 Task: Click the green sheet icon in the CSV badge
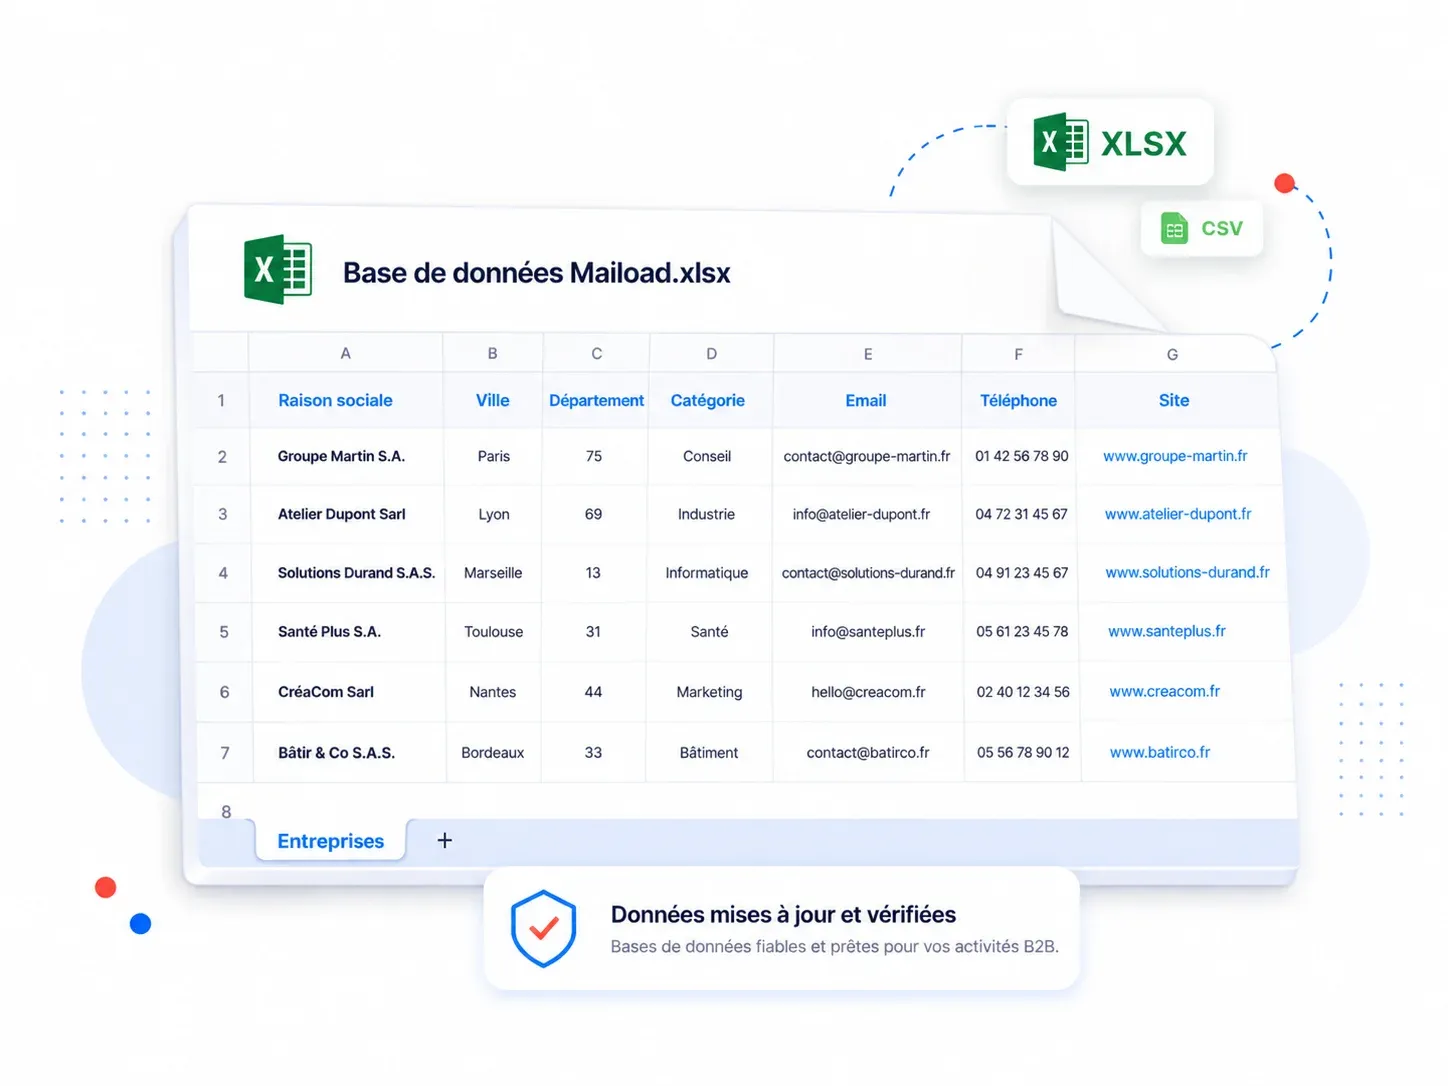click(1174, 229)
